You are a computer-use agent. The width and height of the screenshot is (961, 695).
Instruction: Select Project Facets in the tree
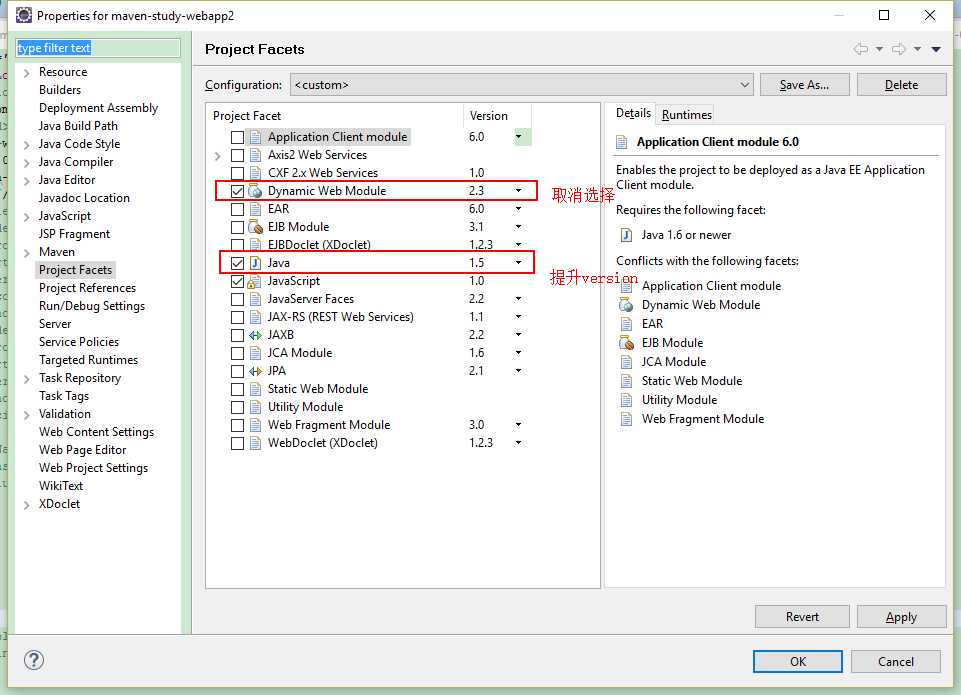pos(75,270)
